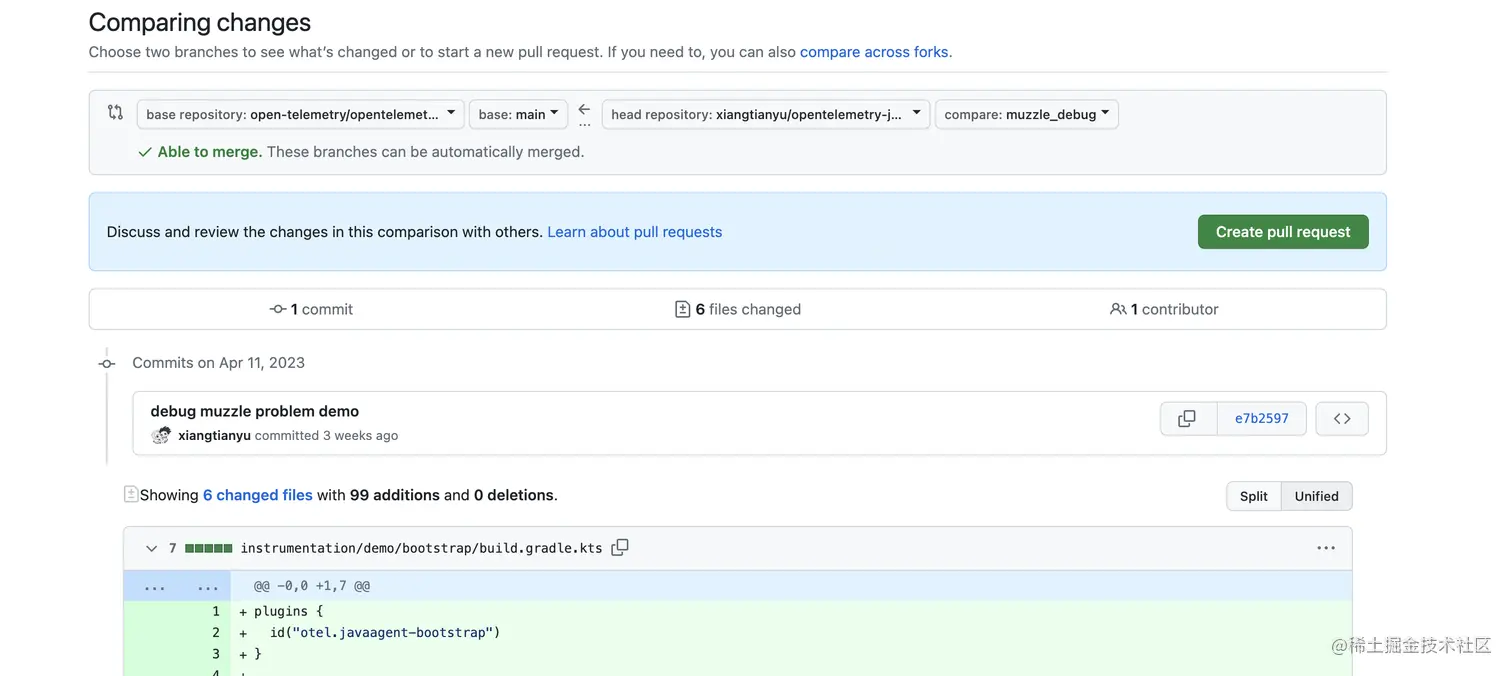Screen dimensions: 1512x676
Task: Collapse build.gradle.kts file diff chevron
Action: coord(151,548)
